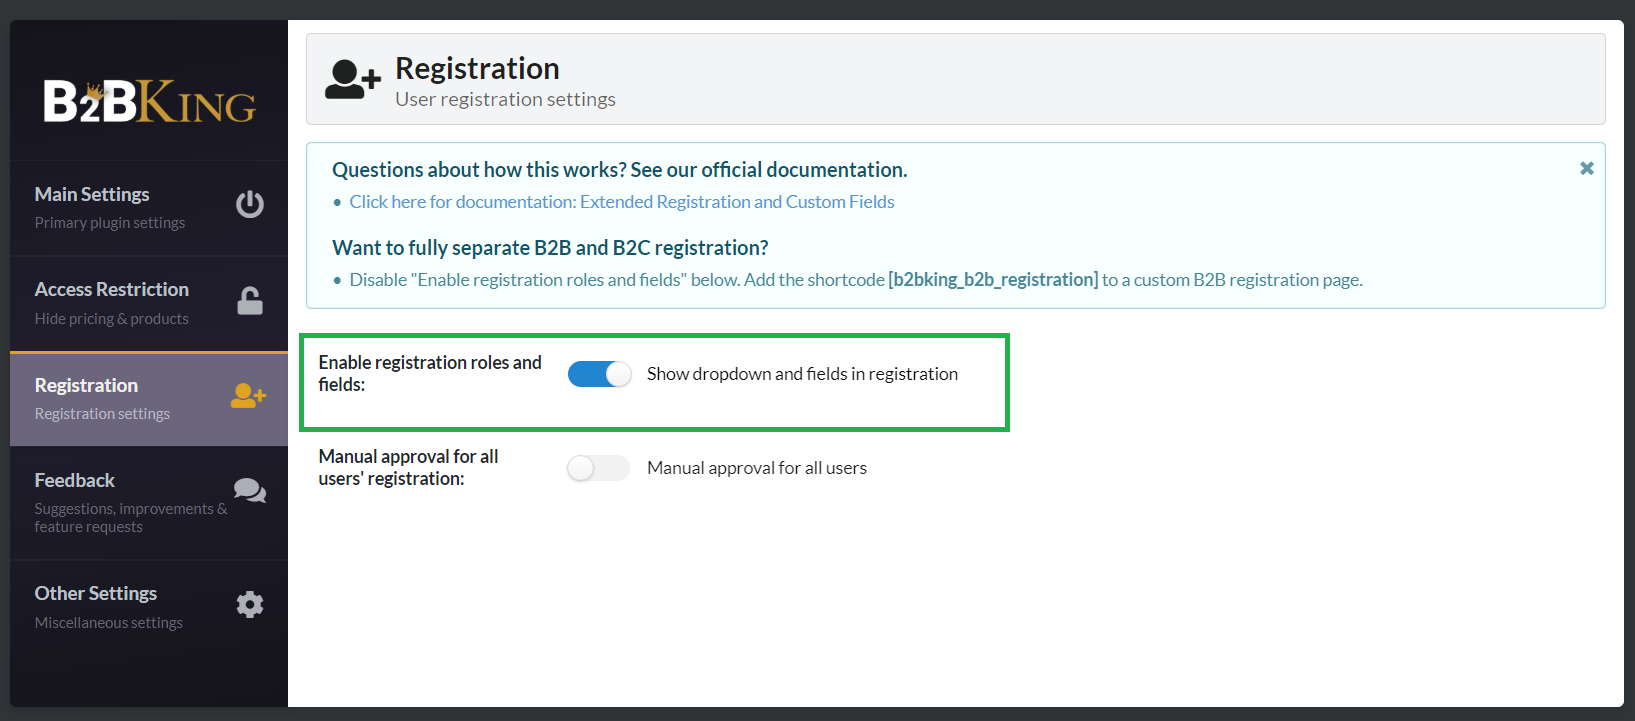Enable manual approval for all users toggle
Image resolution: width=1635 pixels, height=721 pixels.
coord(599,468)
